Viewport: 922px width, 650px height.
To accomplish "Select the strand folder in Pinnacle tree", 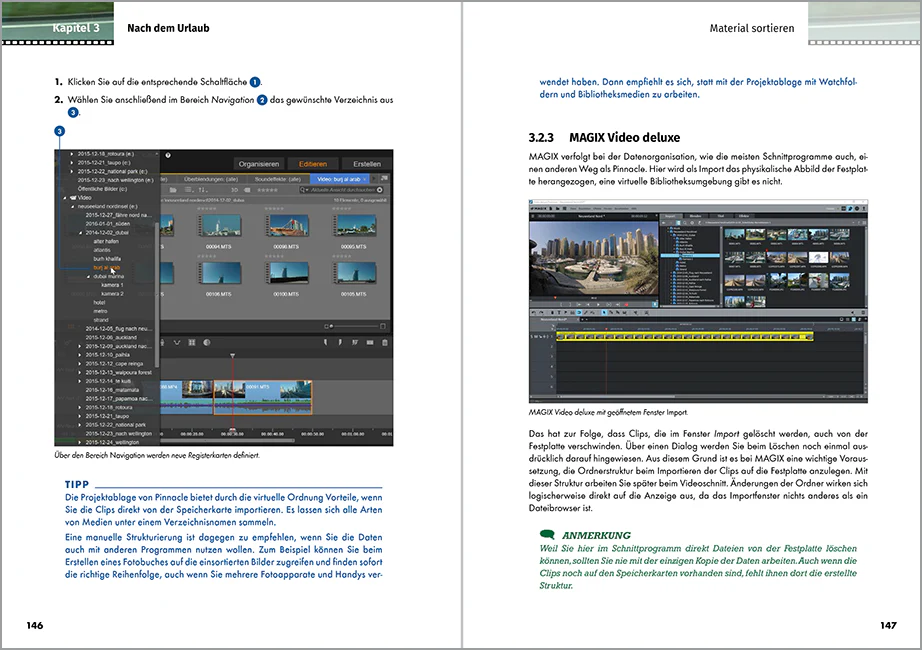I will coord(101,320).
